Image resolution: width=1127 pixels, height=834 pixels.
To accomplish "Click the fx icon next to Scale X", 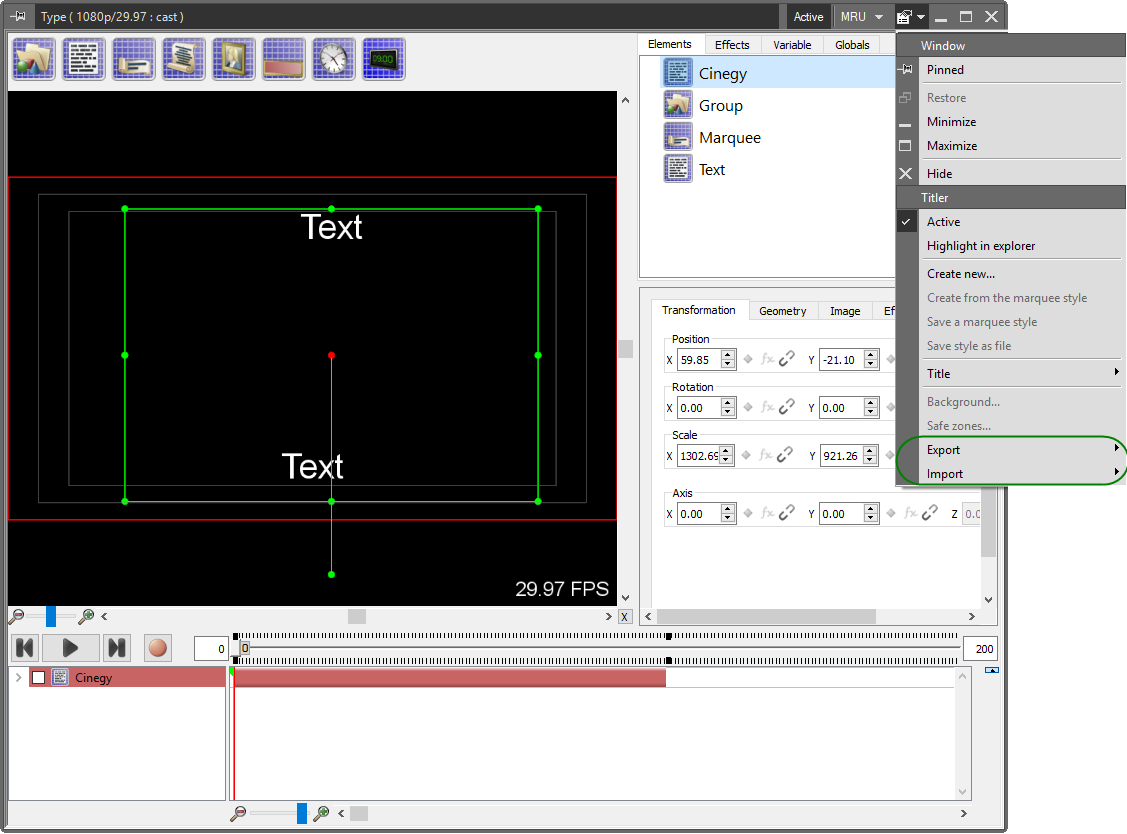I will coord(765,455).
